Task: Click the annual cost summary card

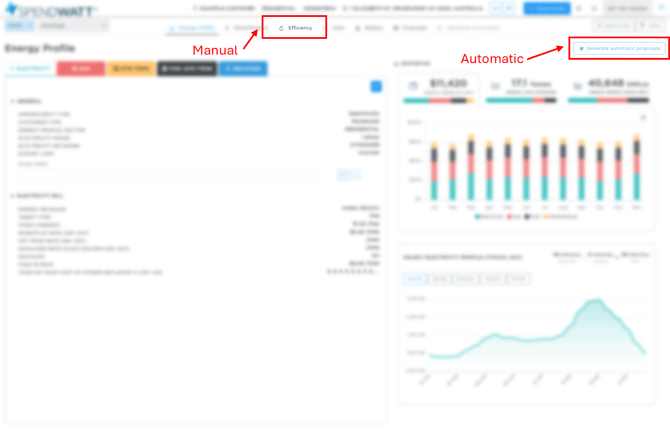Action: pyautogui.click(x=439, y=91)
